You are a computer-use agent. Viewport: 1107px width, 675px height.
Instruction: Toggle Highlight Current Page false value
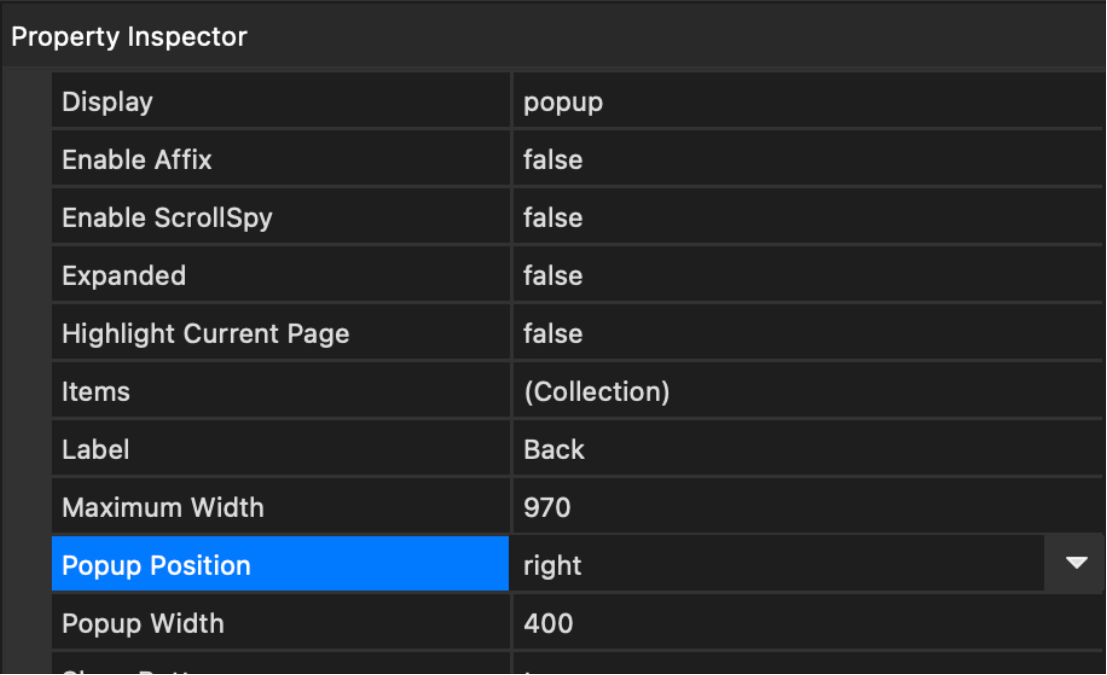553,333
